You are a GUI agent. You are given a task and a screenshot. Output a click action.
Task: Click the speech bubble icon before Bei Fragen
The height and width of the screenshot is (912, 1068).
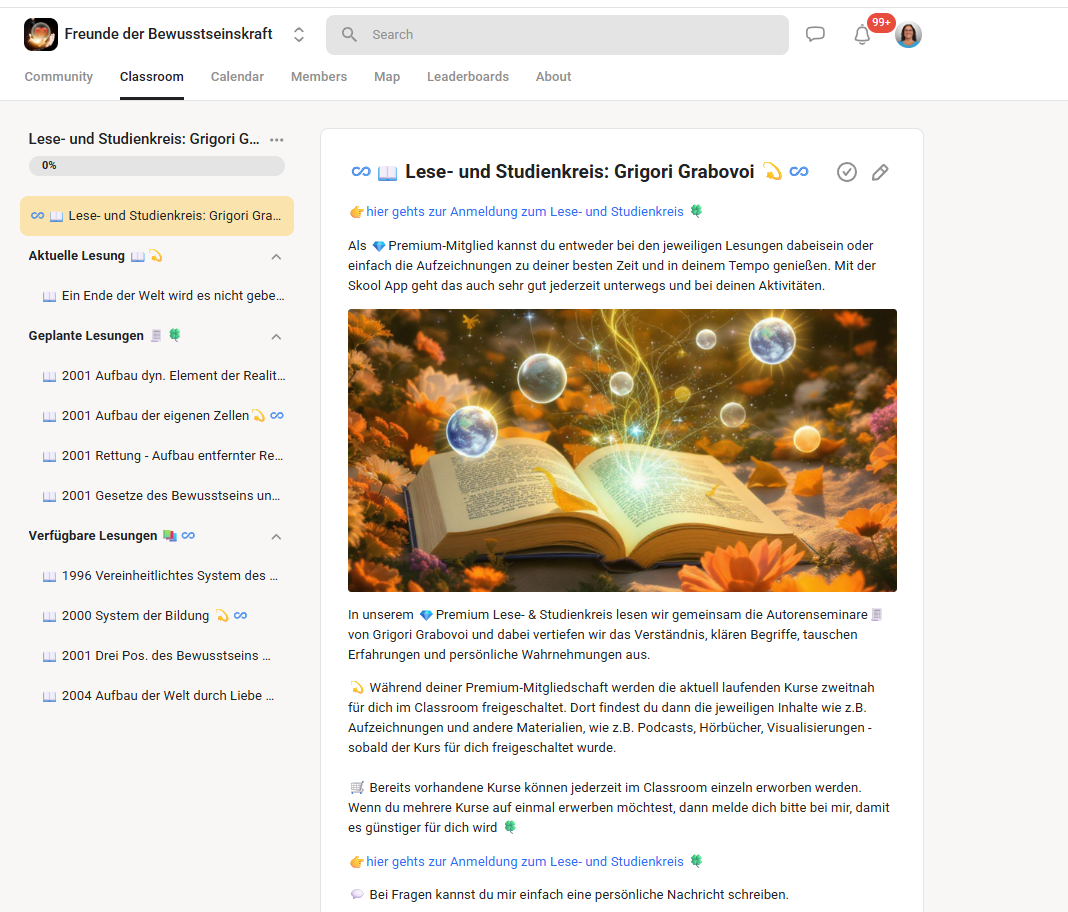point(357,894)
